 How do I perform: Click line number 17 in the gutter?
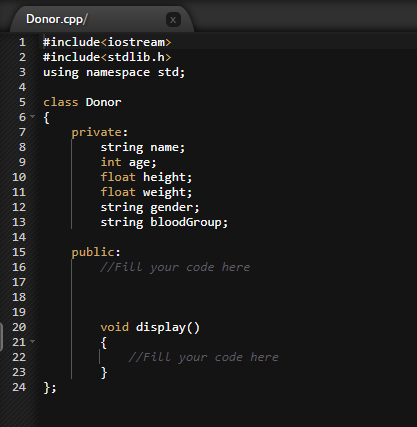[x=19, y=282]
